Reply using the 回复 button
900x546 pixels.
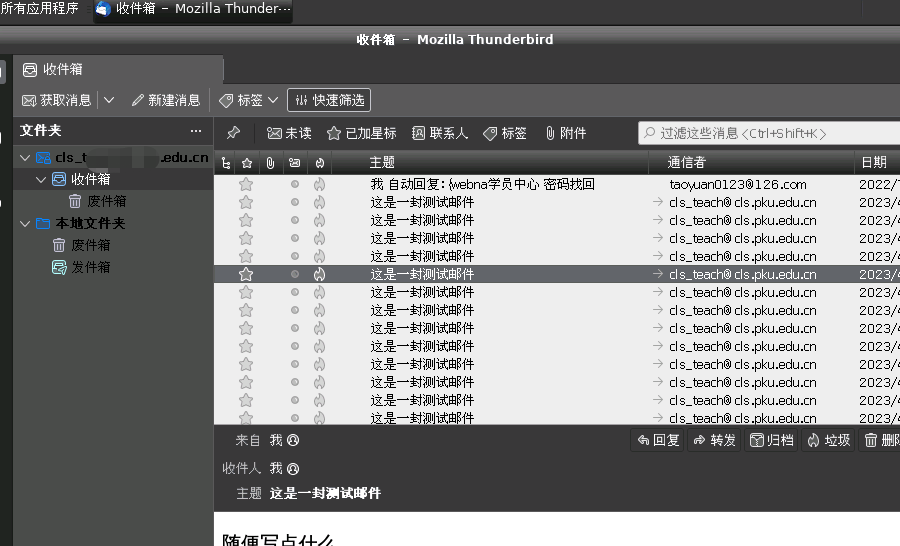(x=658, y=440)
